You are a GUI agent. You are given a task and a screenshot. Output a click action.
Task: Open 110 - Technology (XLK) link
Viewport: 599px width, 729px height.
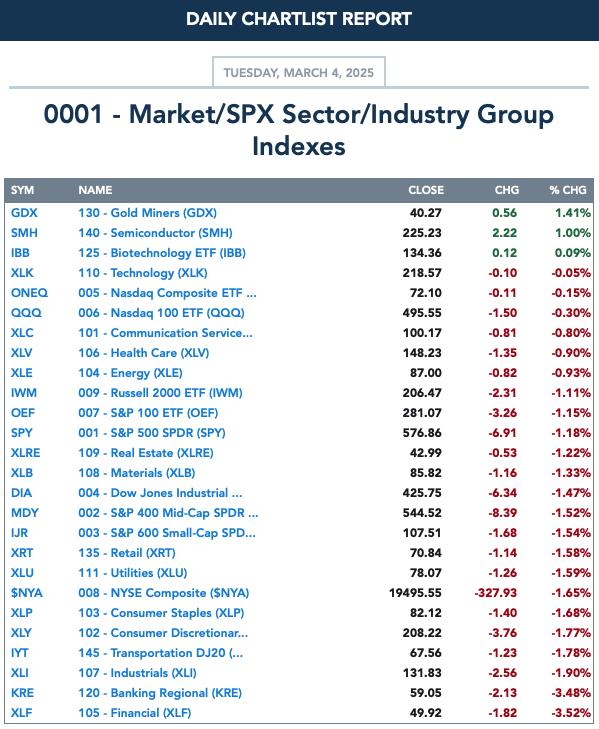coord(143,273)
